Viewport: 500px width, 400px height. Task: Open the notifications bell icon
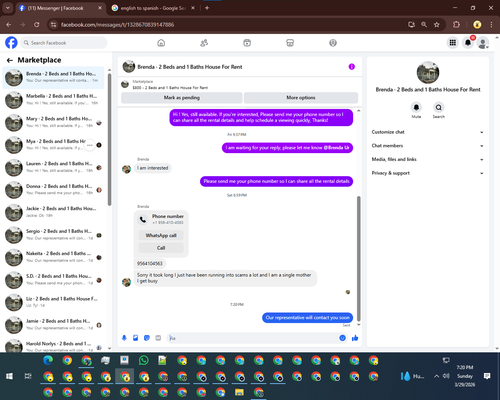(468, 43)
